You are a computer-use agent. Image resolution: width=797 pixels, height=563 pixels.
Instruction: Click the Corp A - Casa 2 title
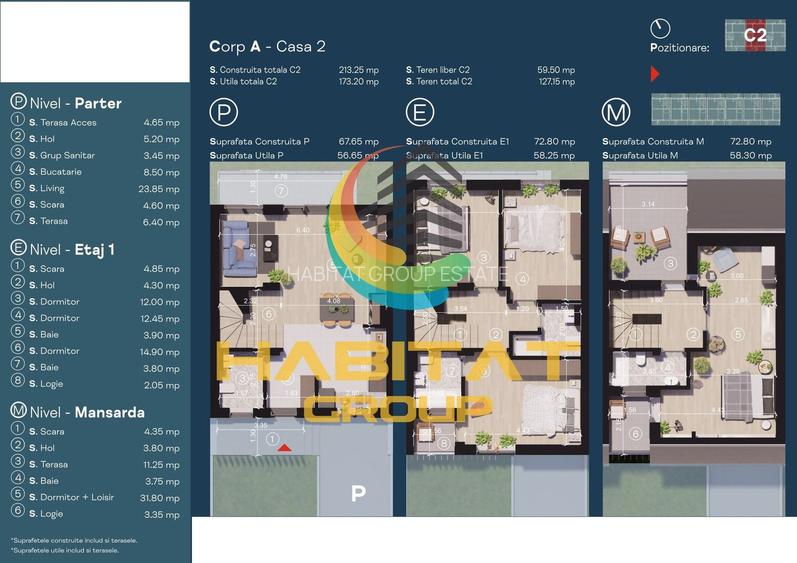point(267,46)
